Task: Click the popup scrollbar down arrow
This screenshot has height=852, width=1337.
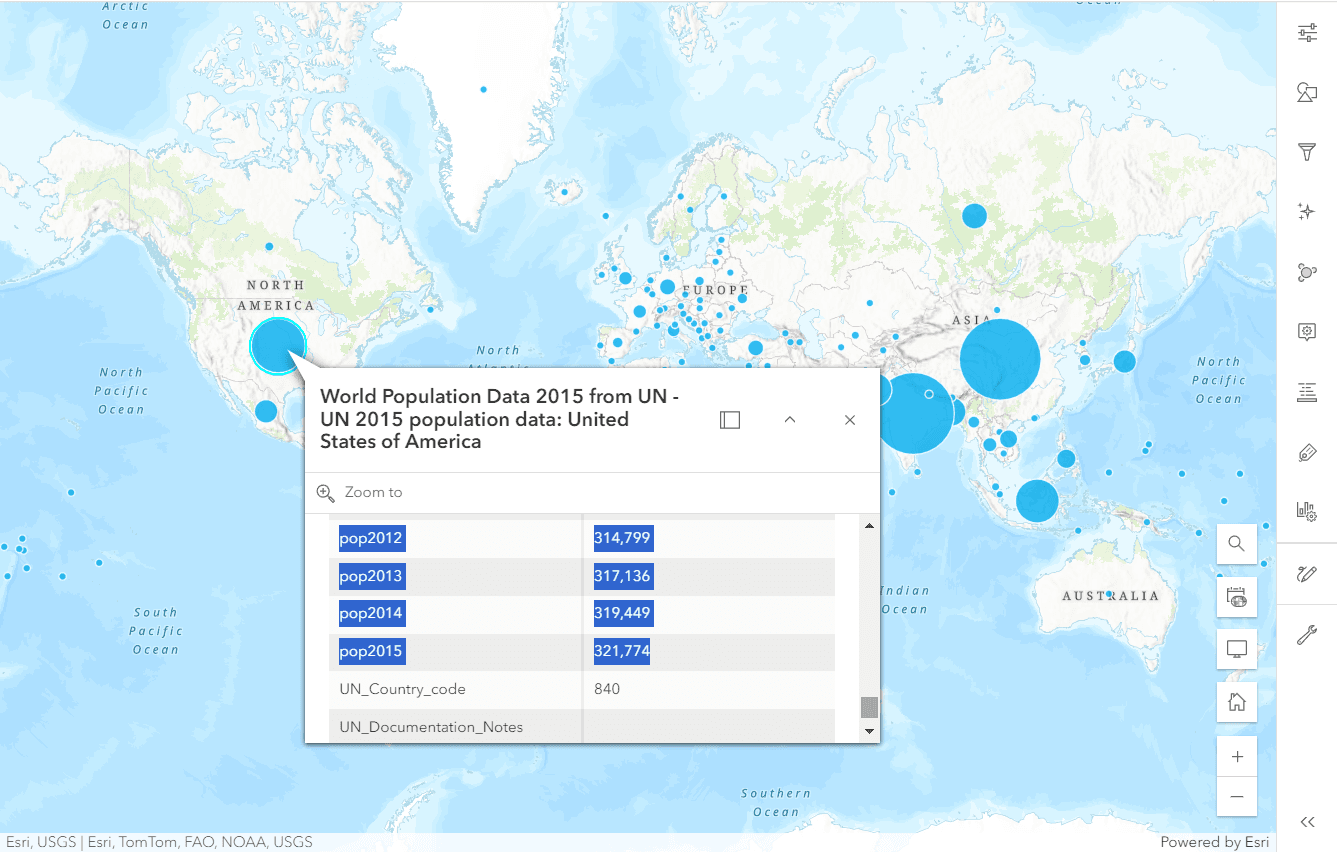Action: pyautogui.click(x=869, y=731)
